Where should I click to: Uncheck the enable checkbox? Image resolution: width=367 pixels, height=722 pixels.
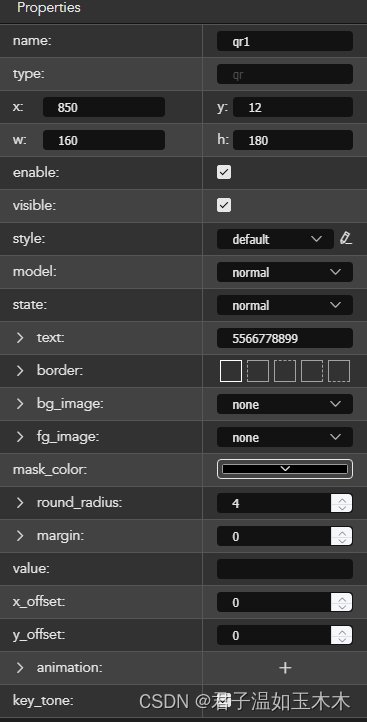pyautogui.click(x=224, y=172)
